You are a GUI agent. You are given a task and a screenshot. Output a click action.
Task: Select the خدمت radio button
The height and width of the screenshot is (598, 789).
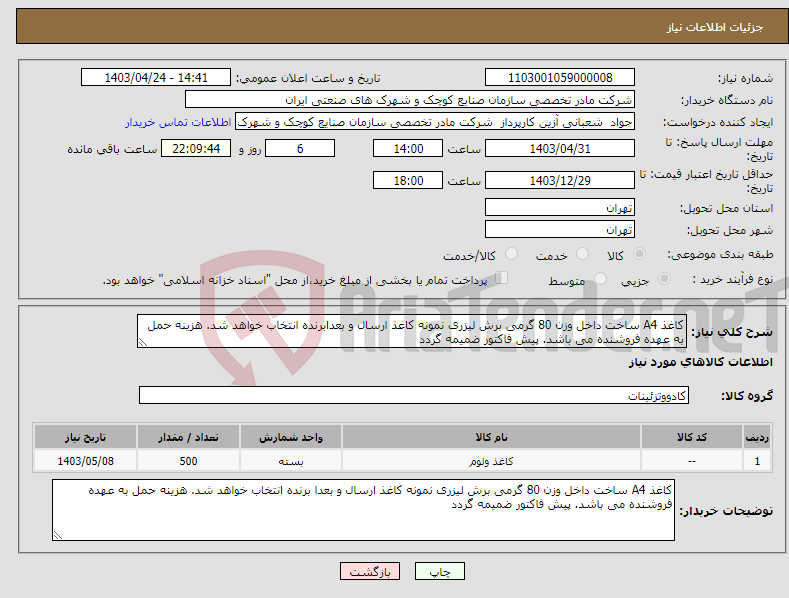pos(582,254)
